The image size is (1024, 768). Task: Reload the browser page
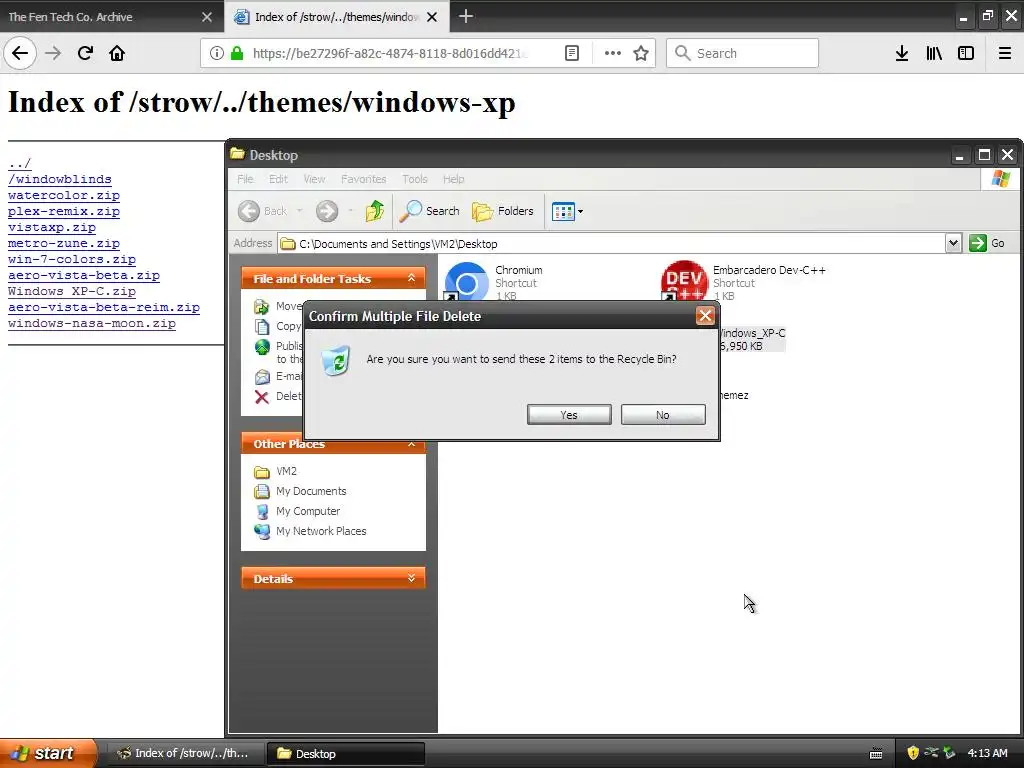(x=85, y=53)
